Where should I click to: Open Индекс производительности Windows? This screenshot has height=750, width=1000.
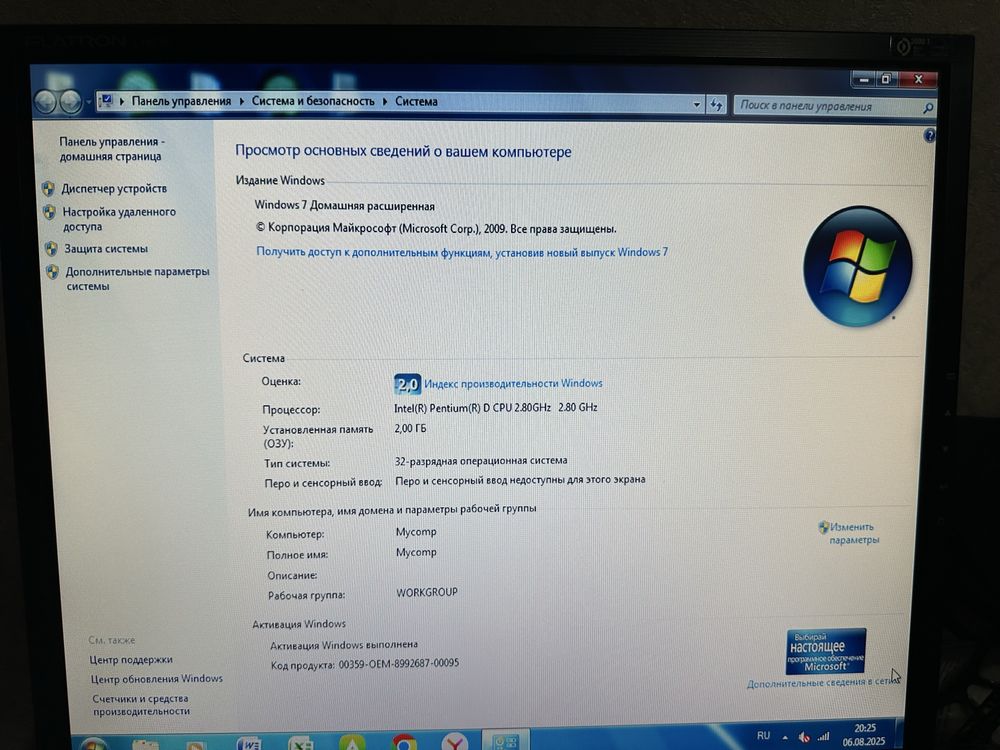pyautogui.click(x=513, y=383)
